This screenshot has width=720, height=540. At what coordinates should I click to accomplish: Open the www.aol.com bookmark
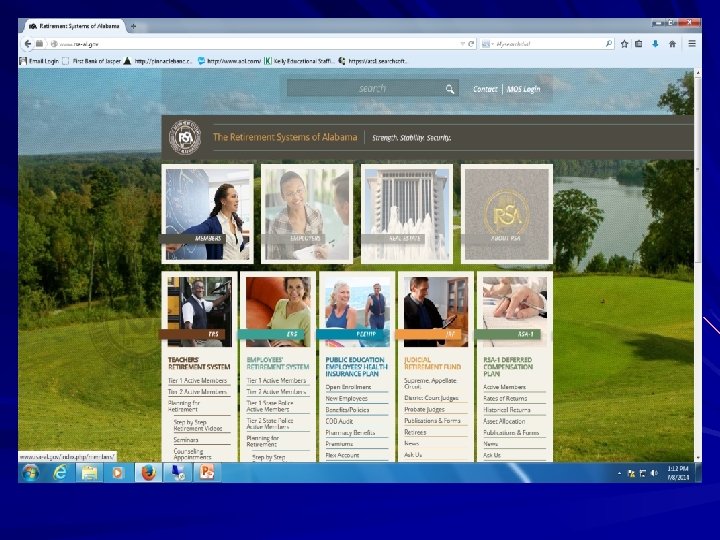(x=229, y=61)
